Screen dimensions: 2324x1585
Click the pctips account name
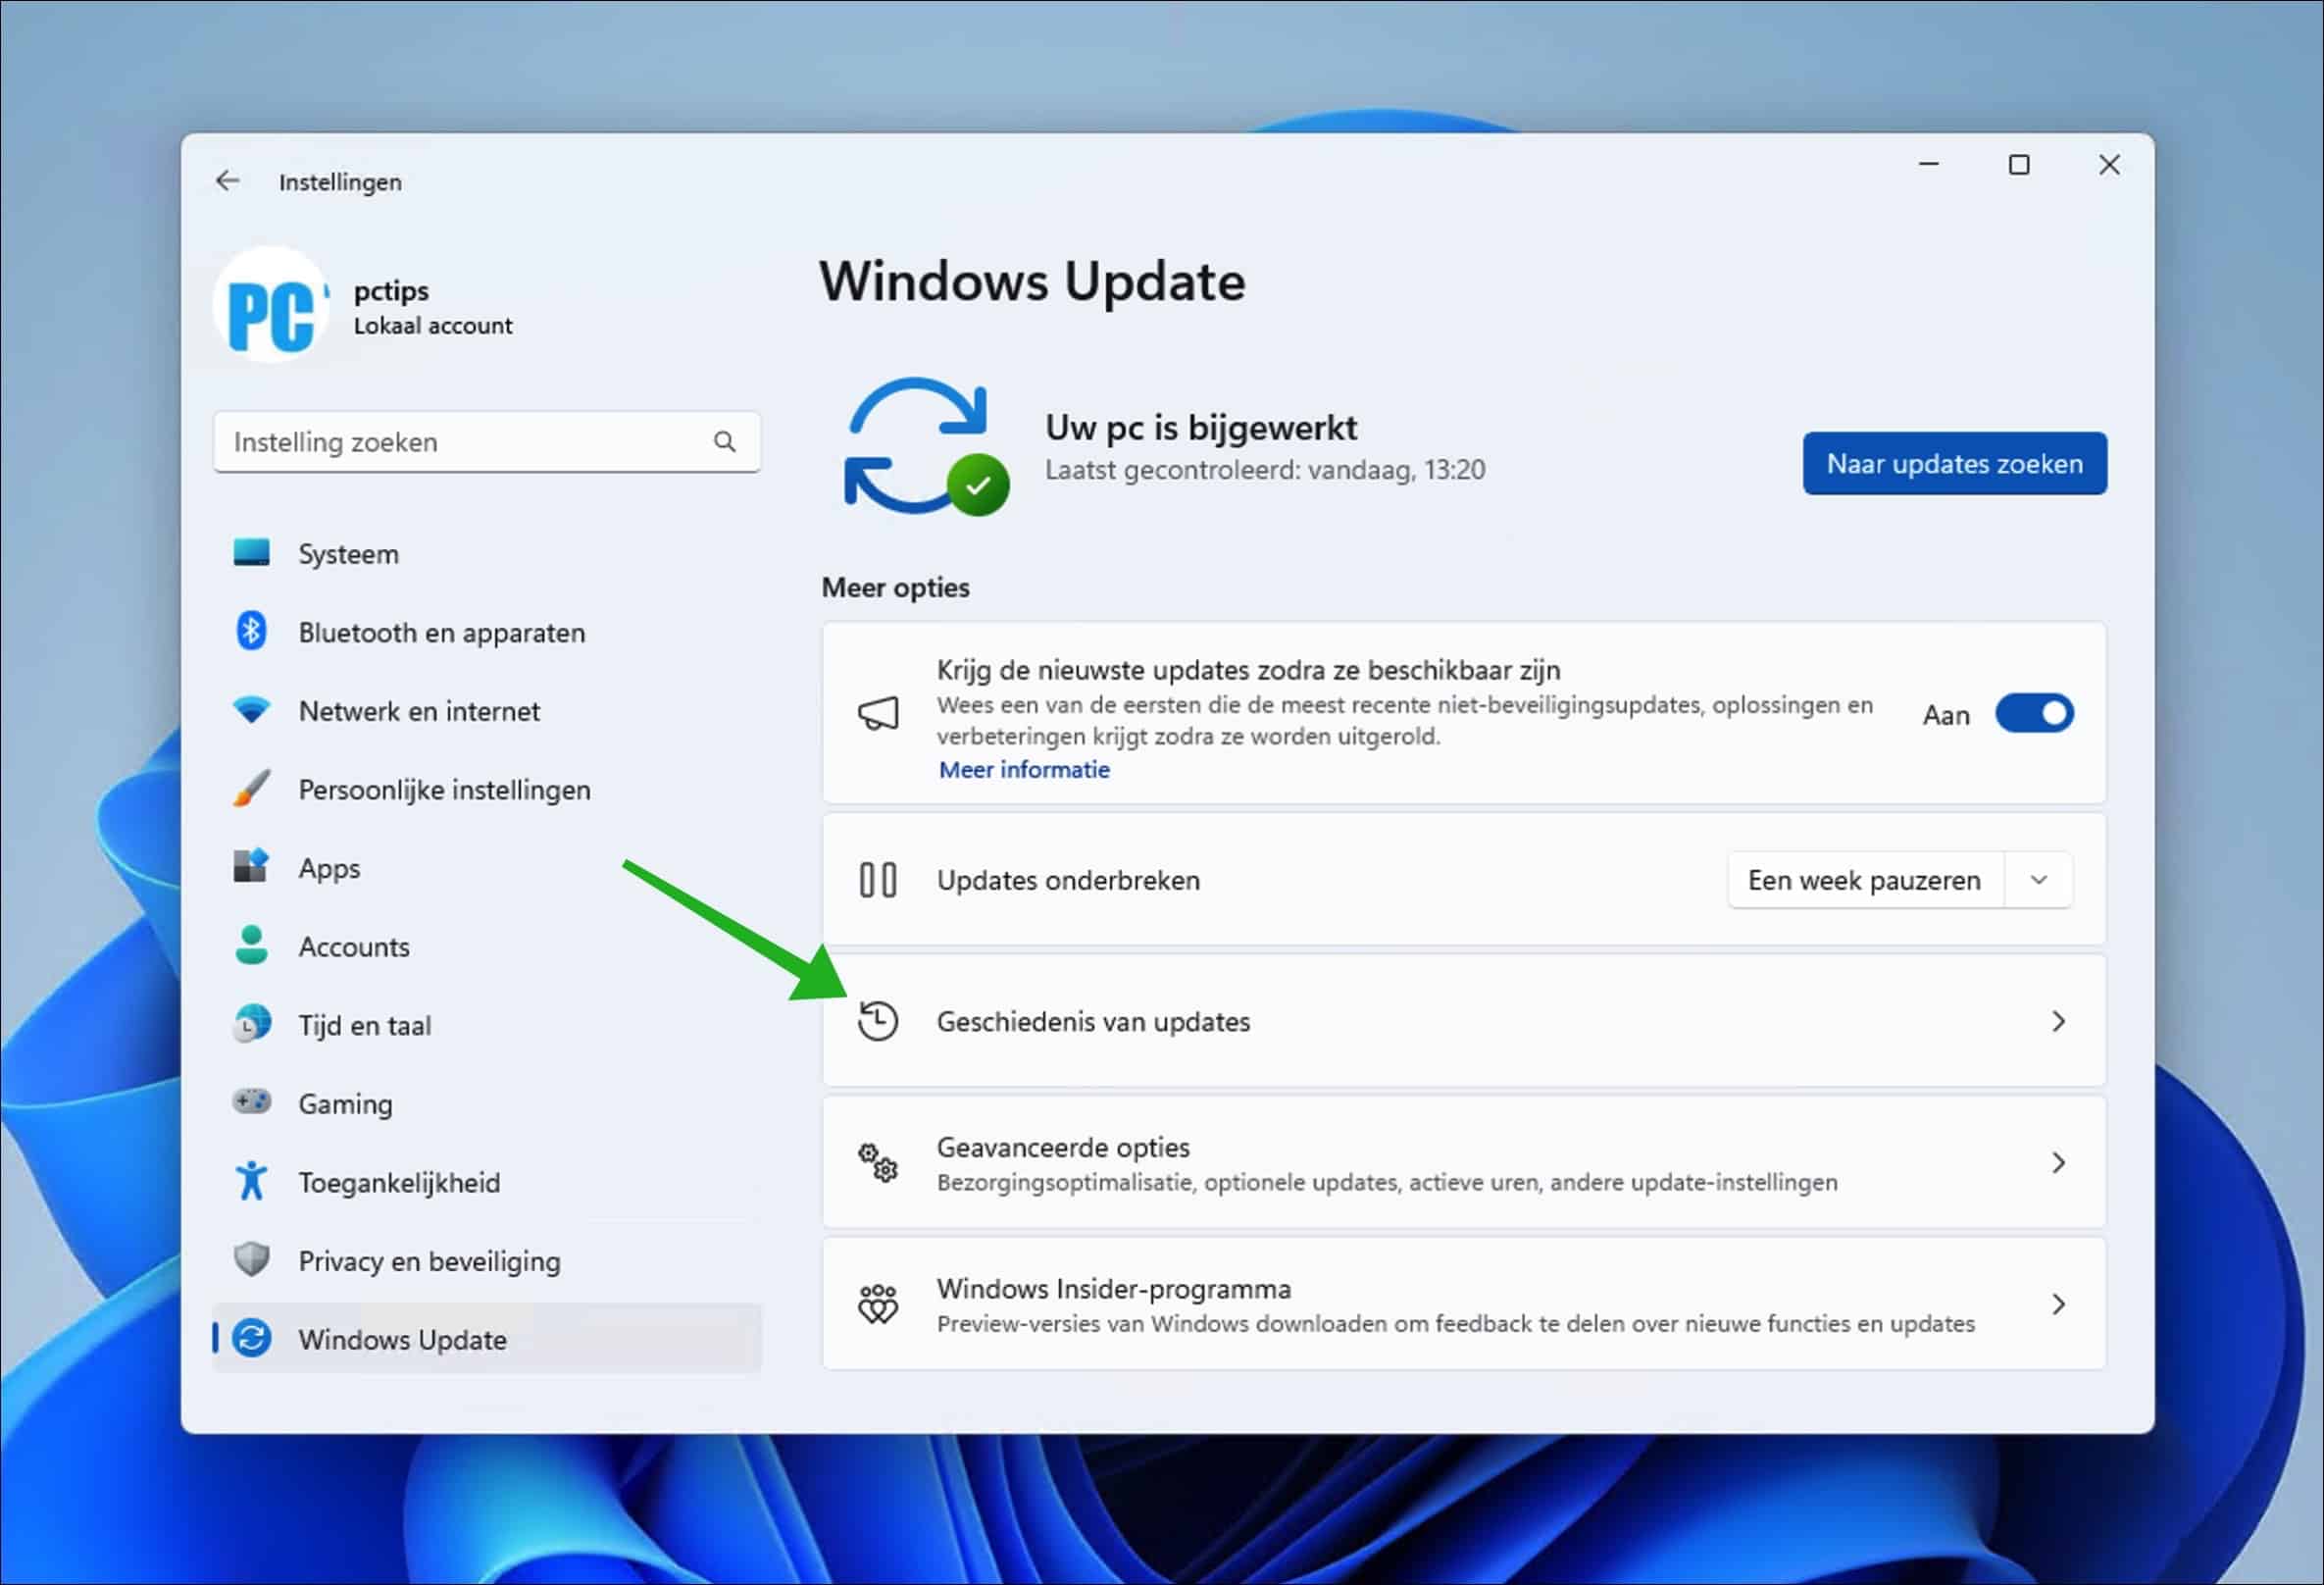tap(391, 291)
